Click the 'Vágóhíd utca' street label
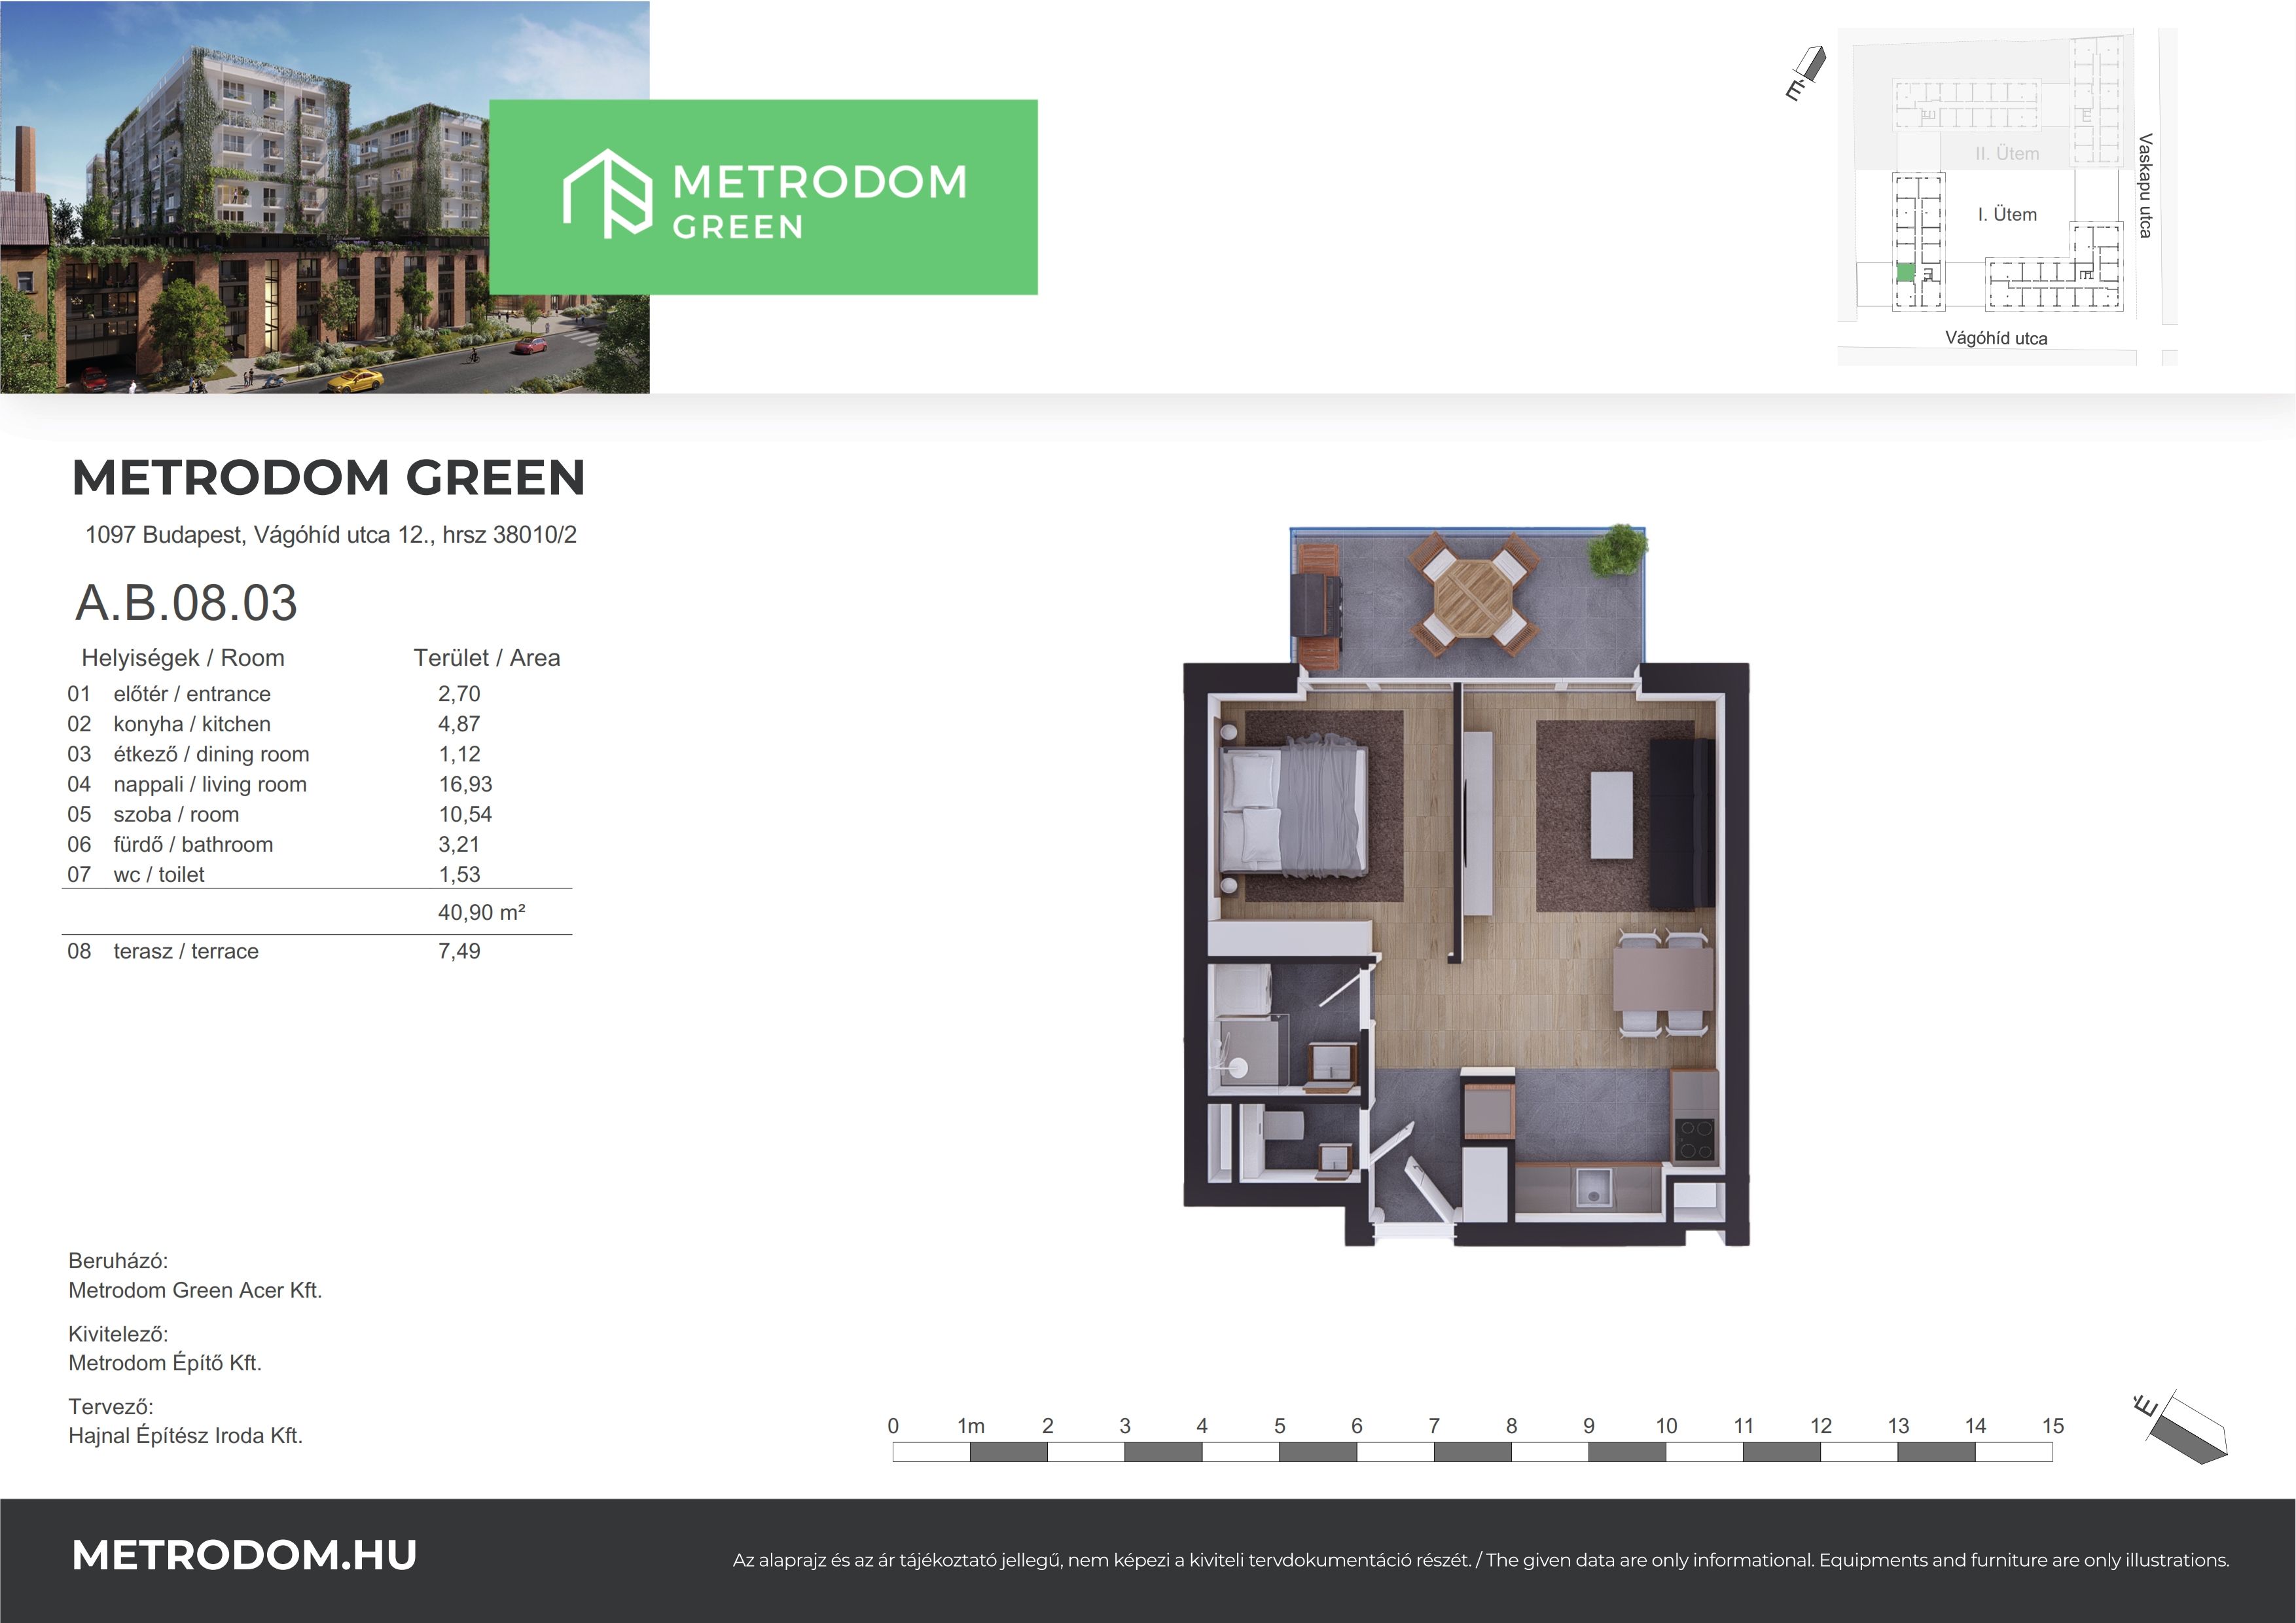 click(1996, 338)
